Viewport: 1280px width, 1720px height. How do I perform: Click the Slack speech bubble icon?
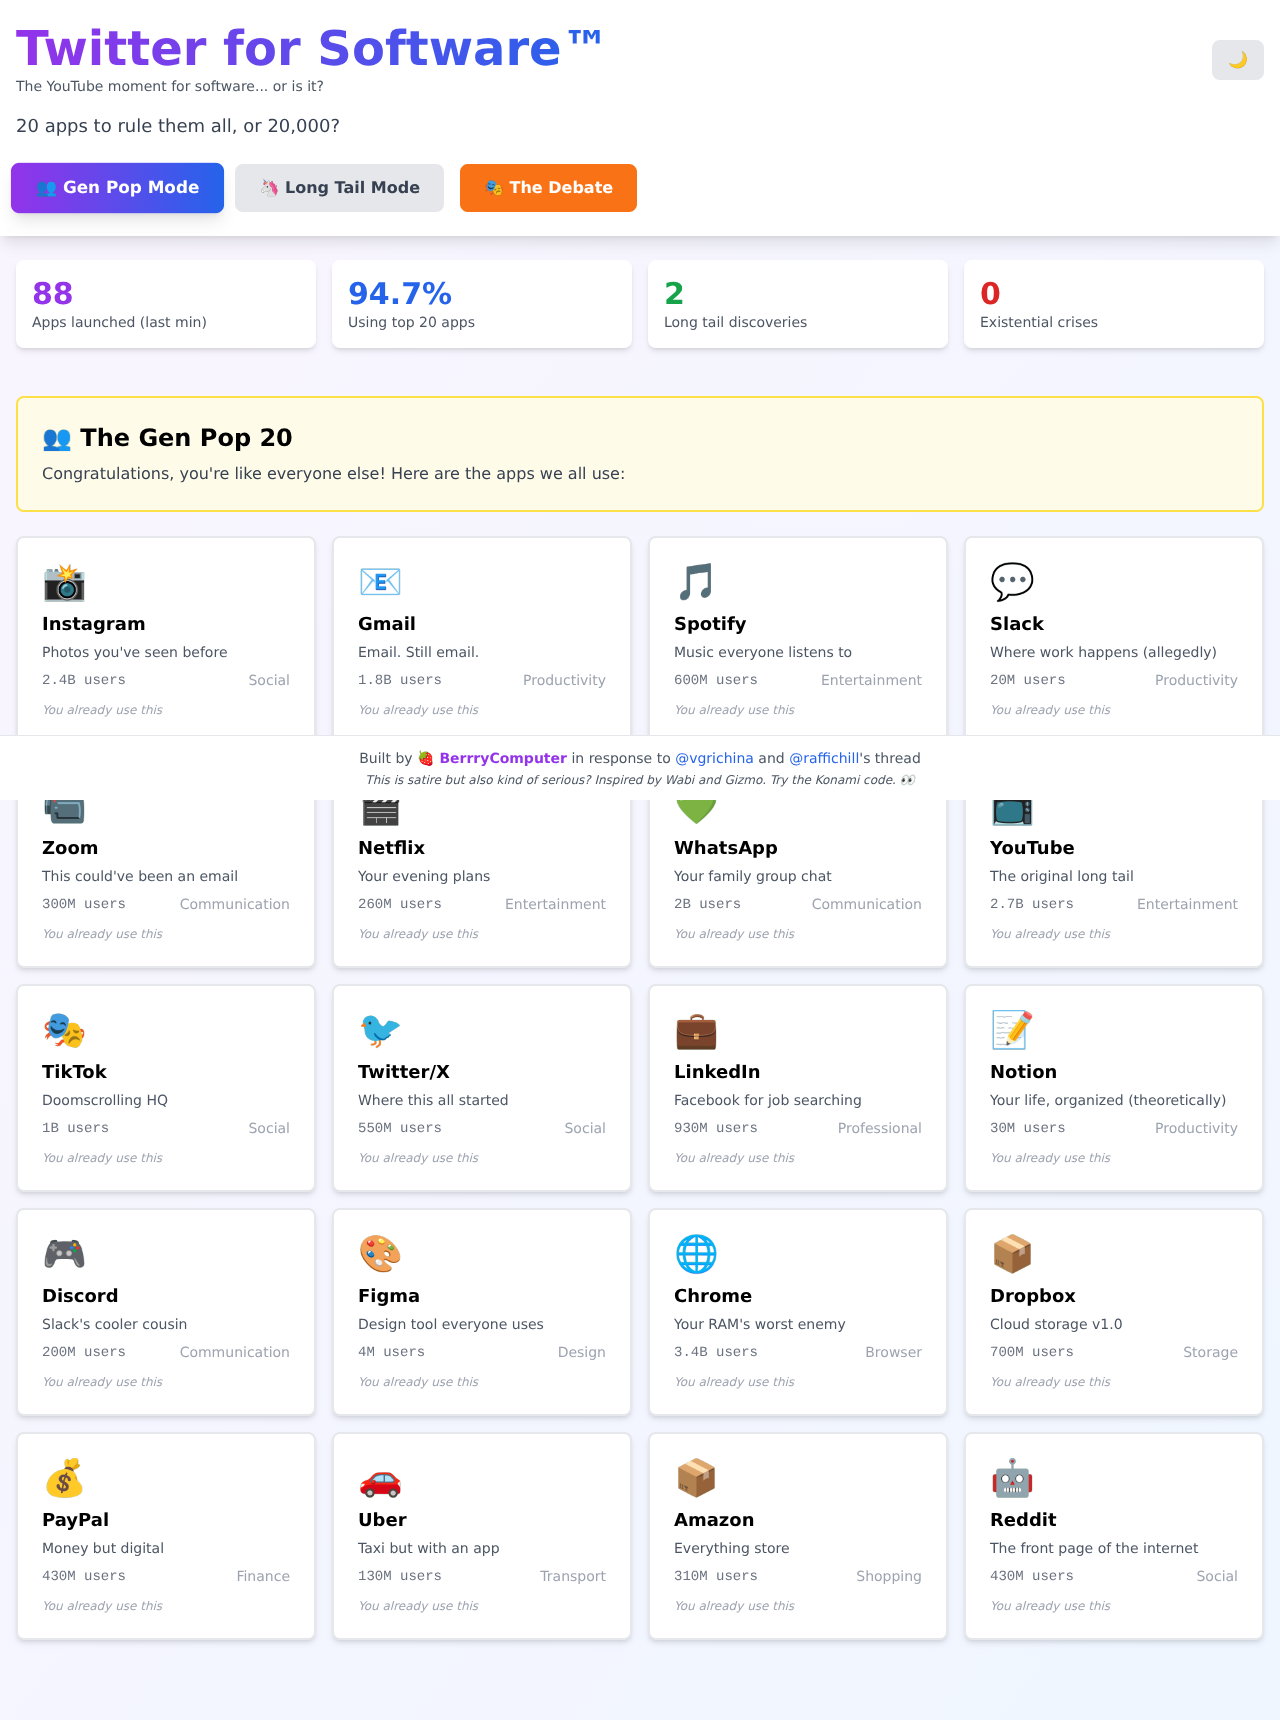click(x=1012, y=581)
